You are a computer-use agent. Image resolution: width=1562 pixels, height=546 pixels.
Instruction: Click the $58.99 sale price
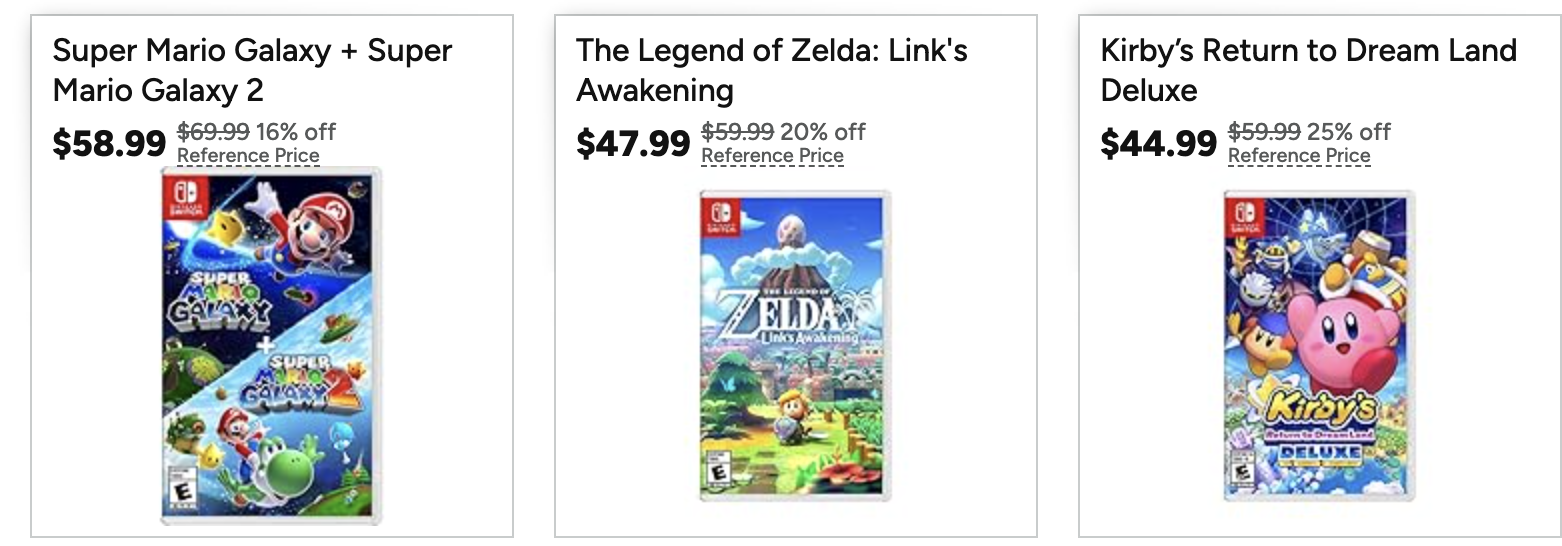[x=109, y=144]
